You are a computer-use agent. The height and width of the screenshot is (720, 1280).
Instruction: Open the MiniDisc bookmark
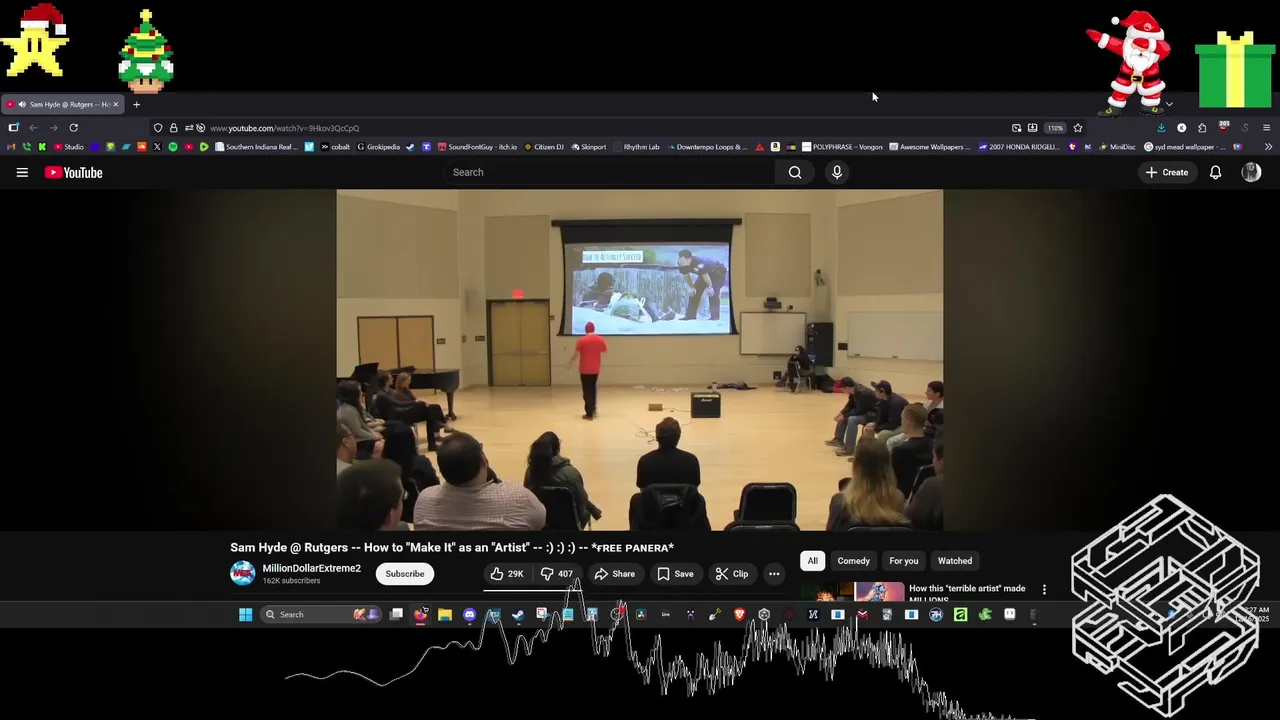[x=1117, y=147]
